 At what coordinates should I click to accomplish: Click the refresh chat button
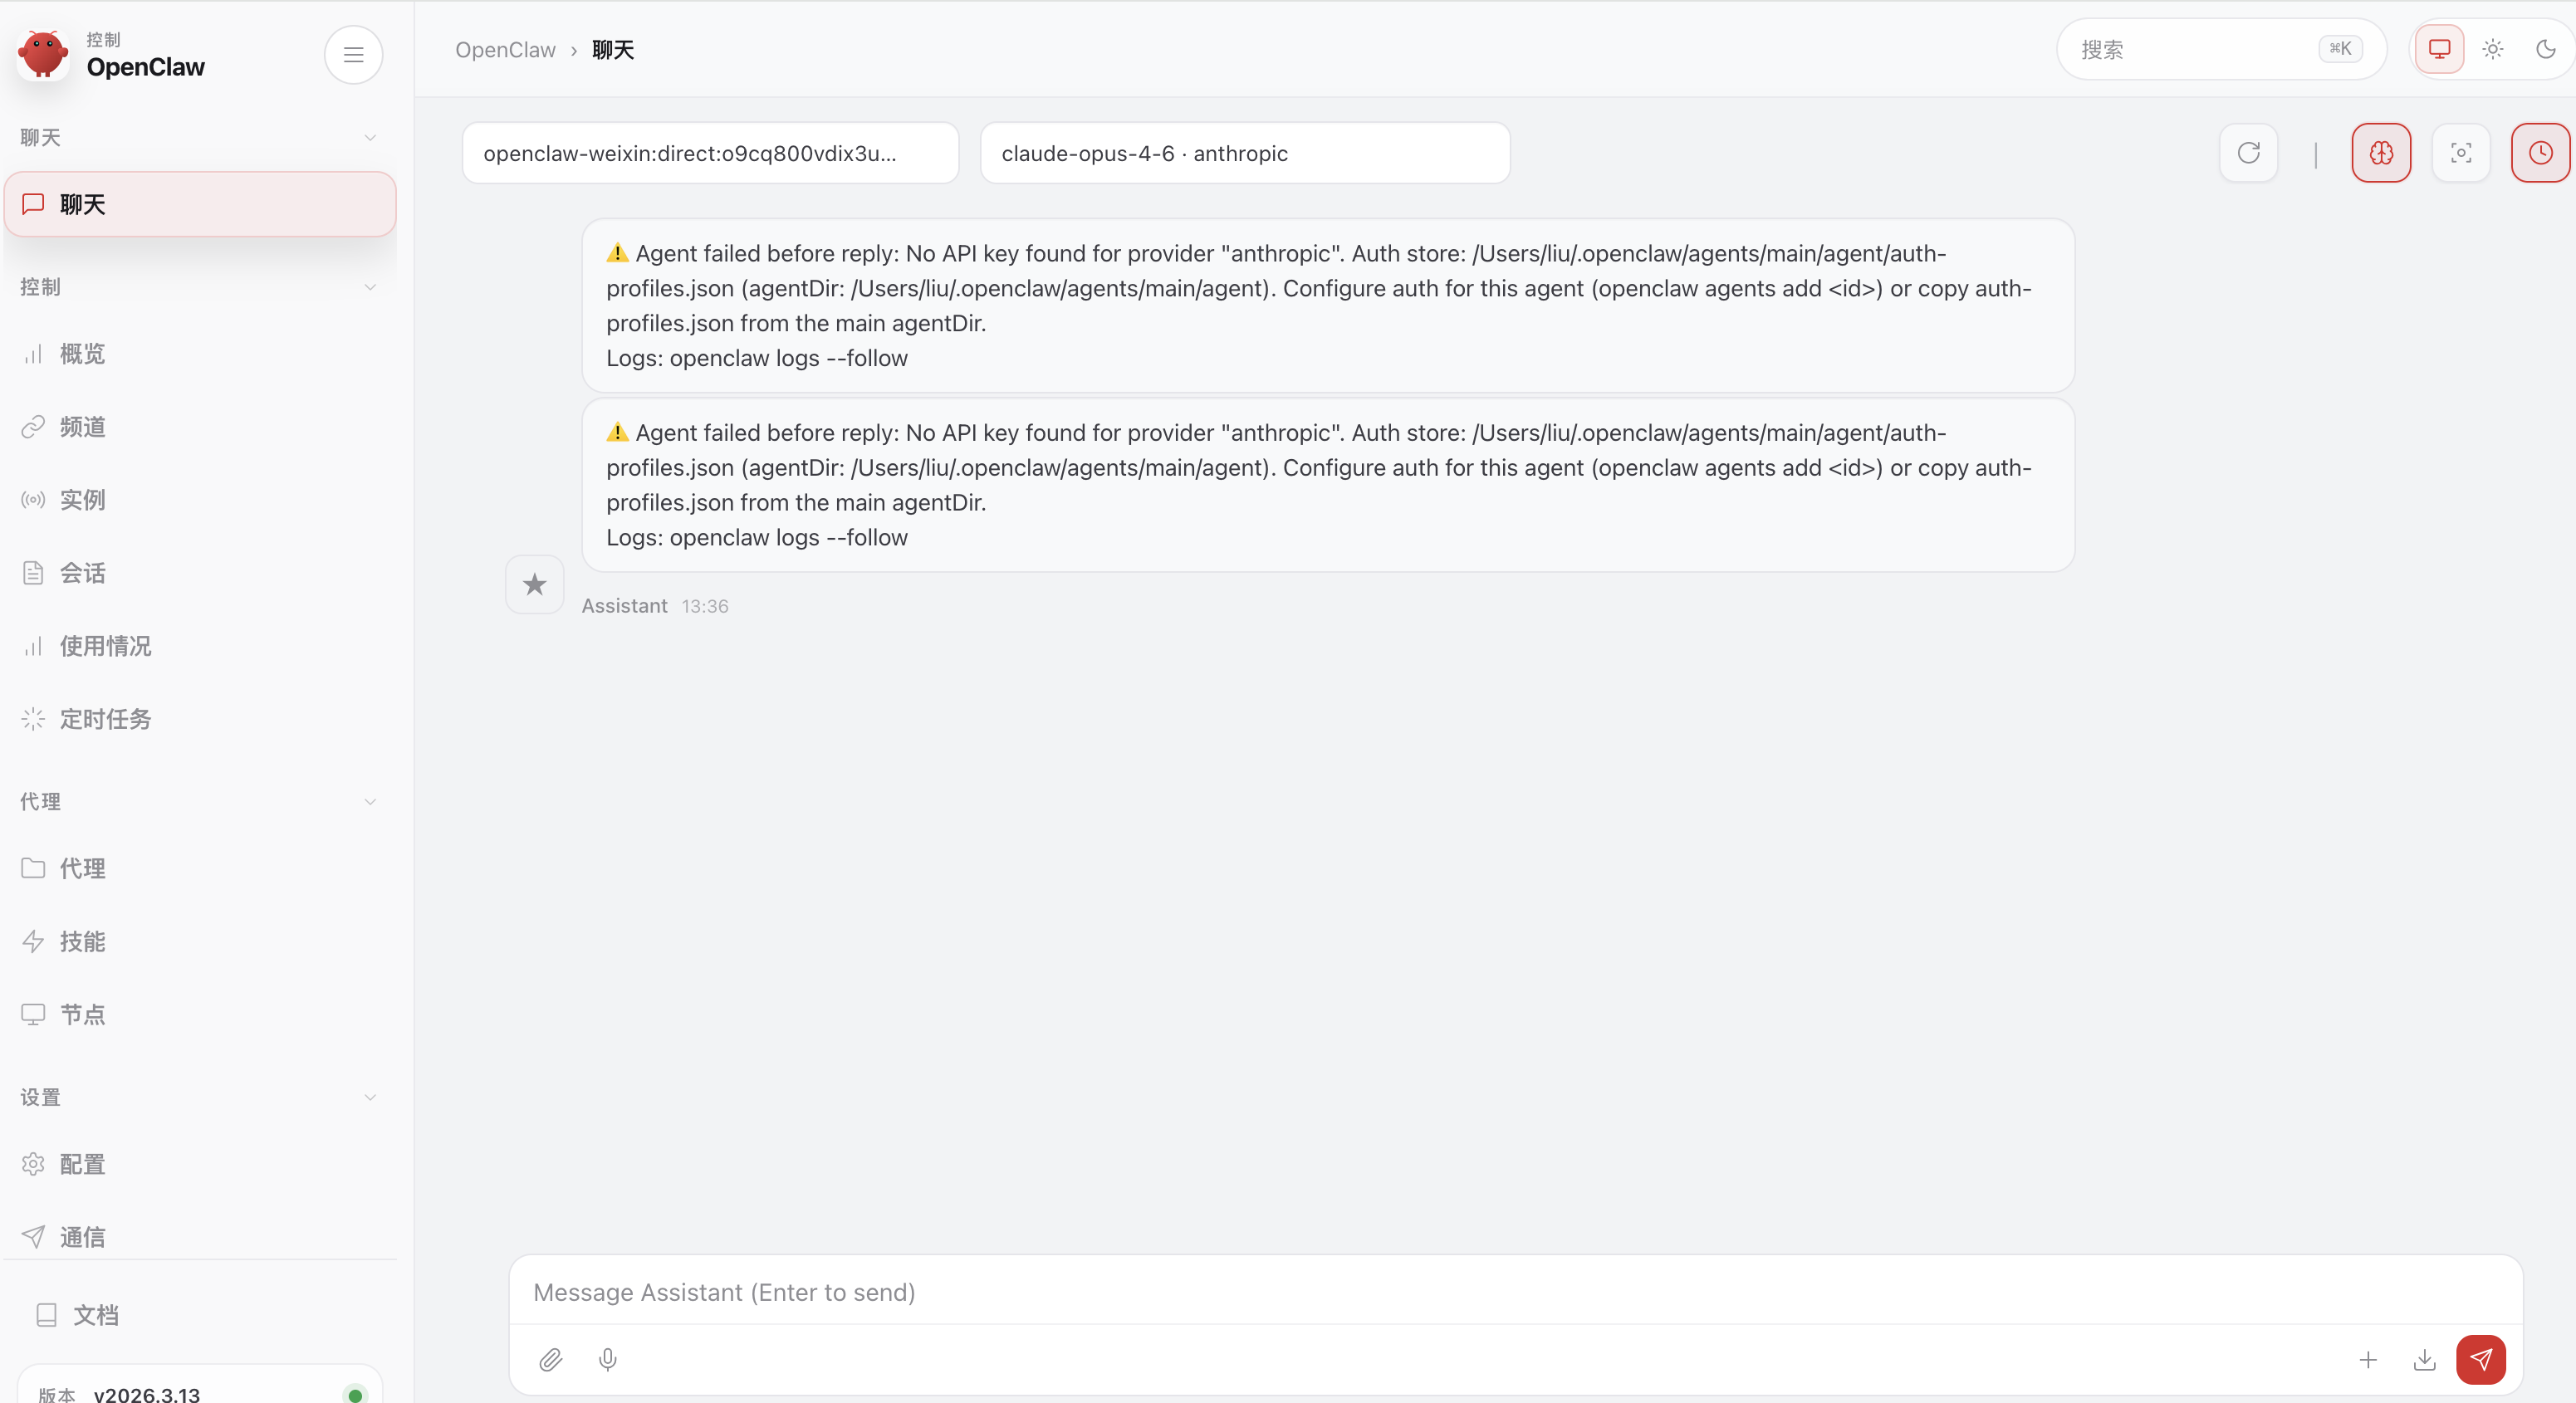coord(2248,153)
